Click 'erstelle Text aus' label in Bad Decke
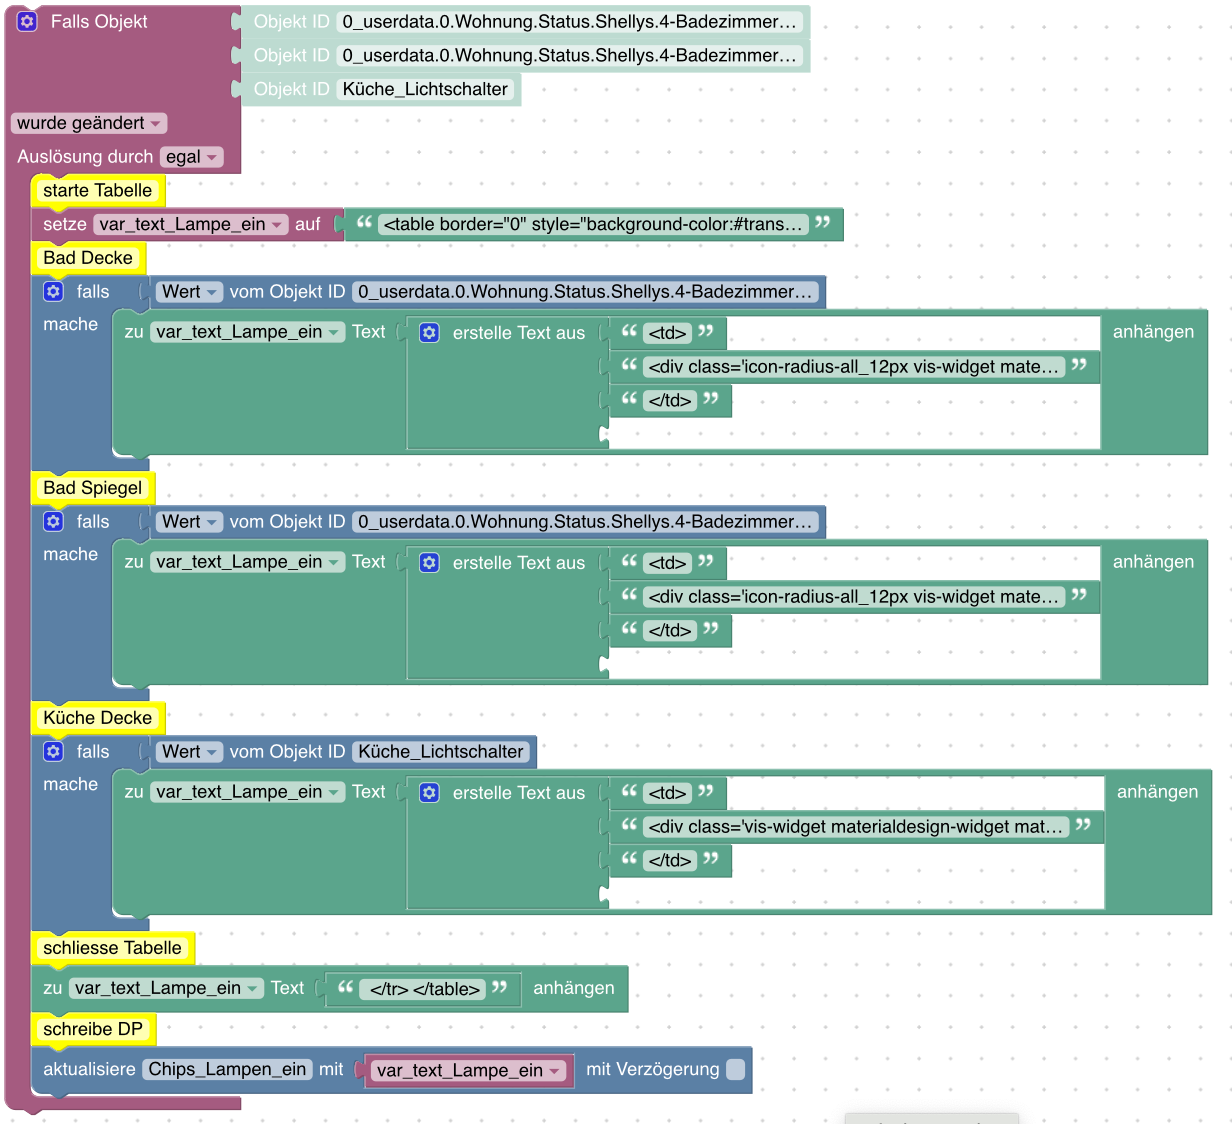This screenshot has width=1232, height=1124. click(518, 333)
